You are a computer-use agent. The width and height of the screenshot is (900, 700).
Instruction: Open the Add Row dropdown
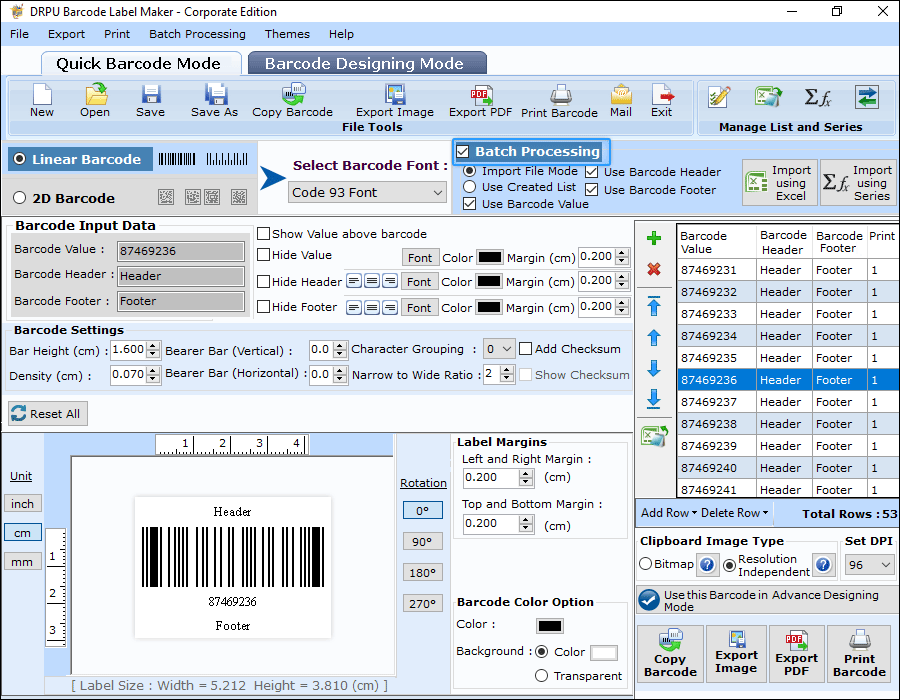669,513
